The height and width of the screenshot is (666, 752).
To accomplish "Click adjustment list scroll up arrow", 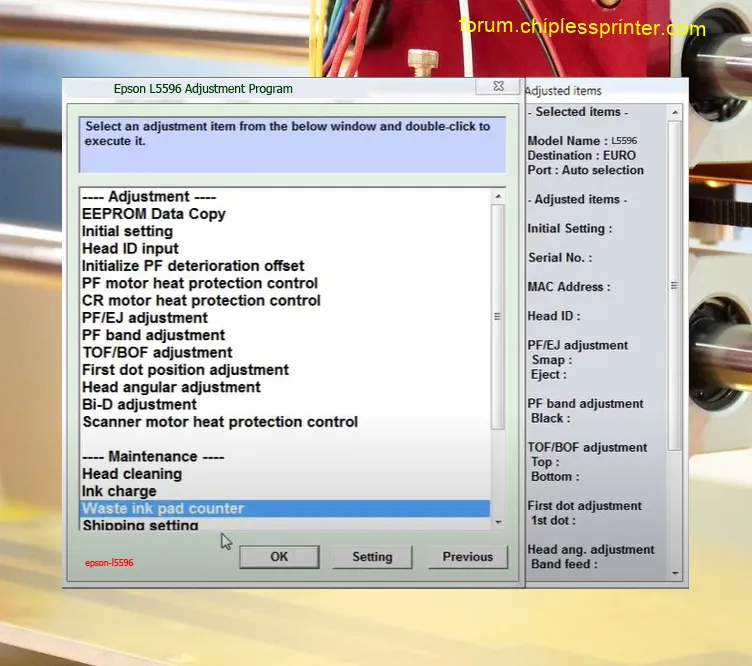I will [x=498, y=196].
